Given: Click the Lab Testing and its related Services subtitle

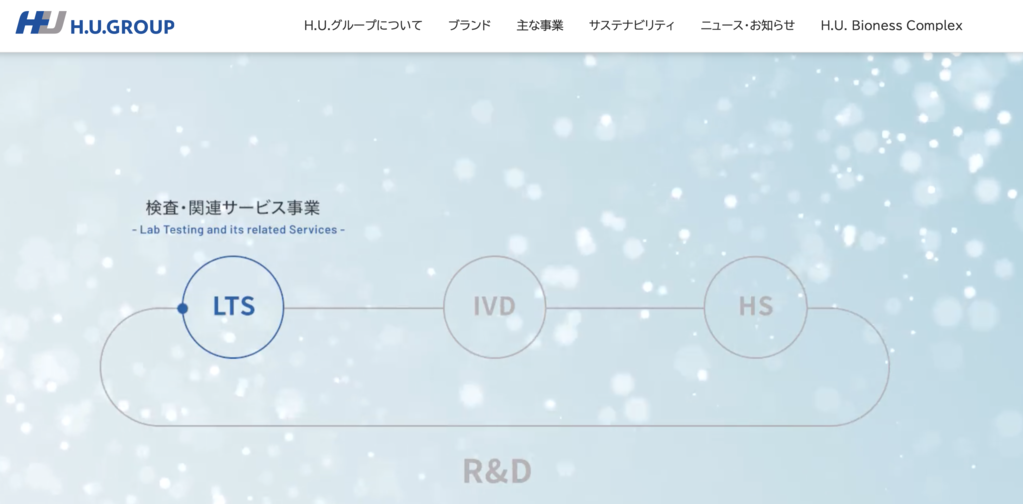Looking at the screenshot, I should 238,230.
